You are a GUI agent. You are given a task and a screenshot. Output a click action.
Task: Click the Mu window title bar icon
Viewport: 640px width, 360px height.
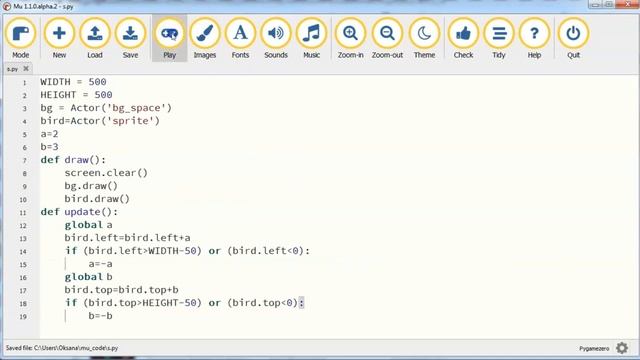click(x=7, y=6)
